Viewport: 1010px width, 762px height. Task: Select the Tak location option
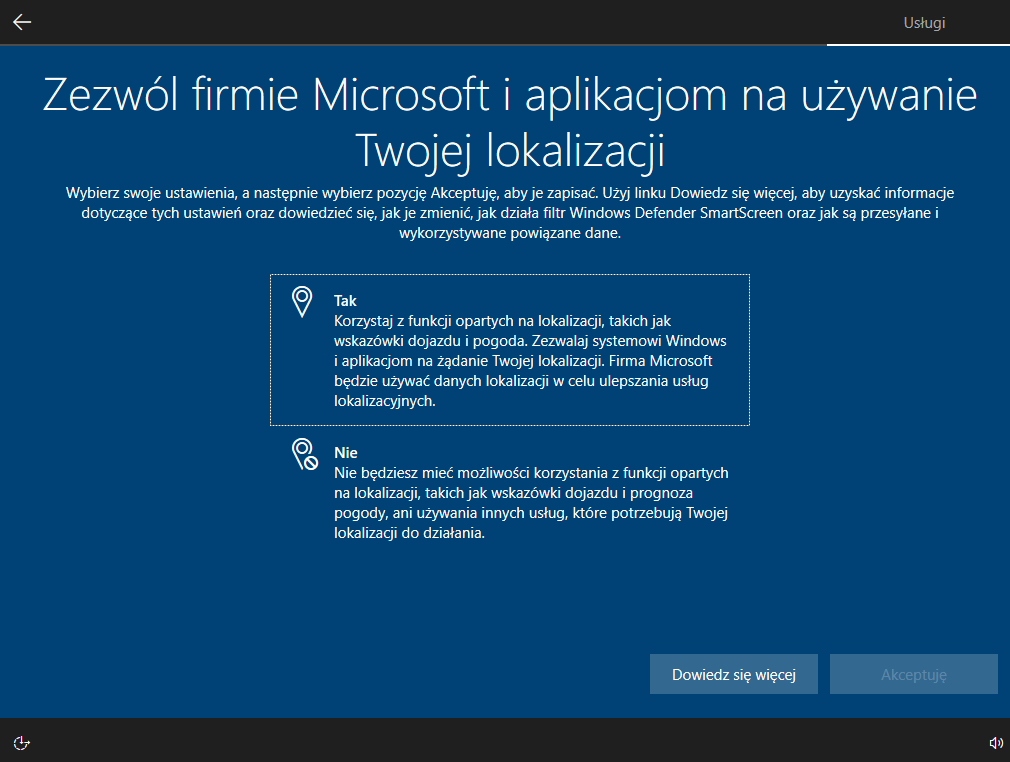pyautogui.click(x=510, y=350)
